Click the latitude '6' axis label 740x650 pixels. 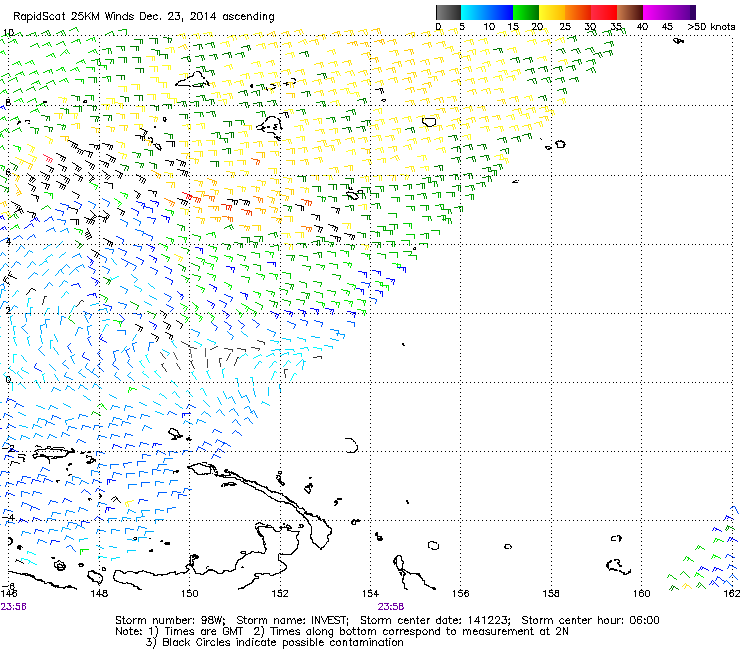8,172
